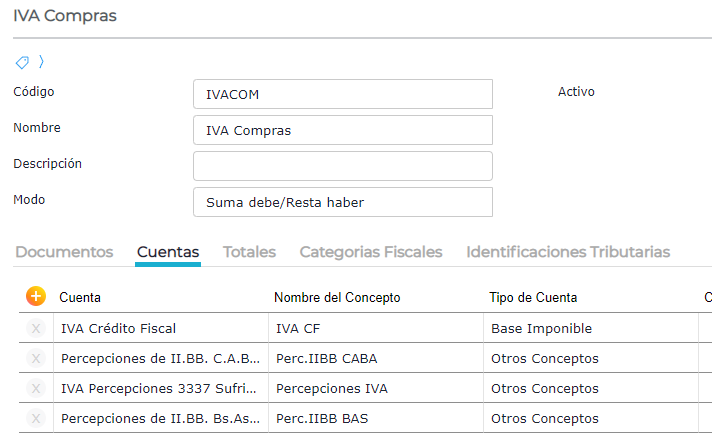Switch to the Documentos tab

(x=64, y=252)
